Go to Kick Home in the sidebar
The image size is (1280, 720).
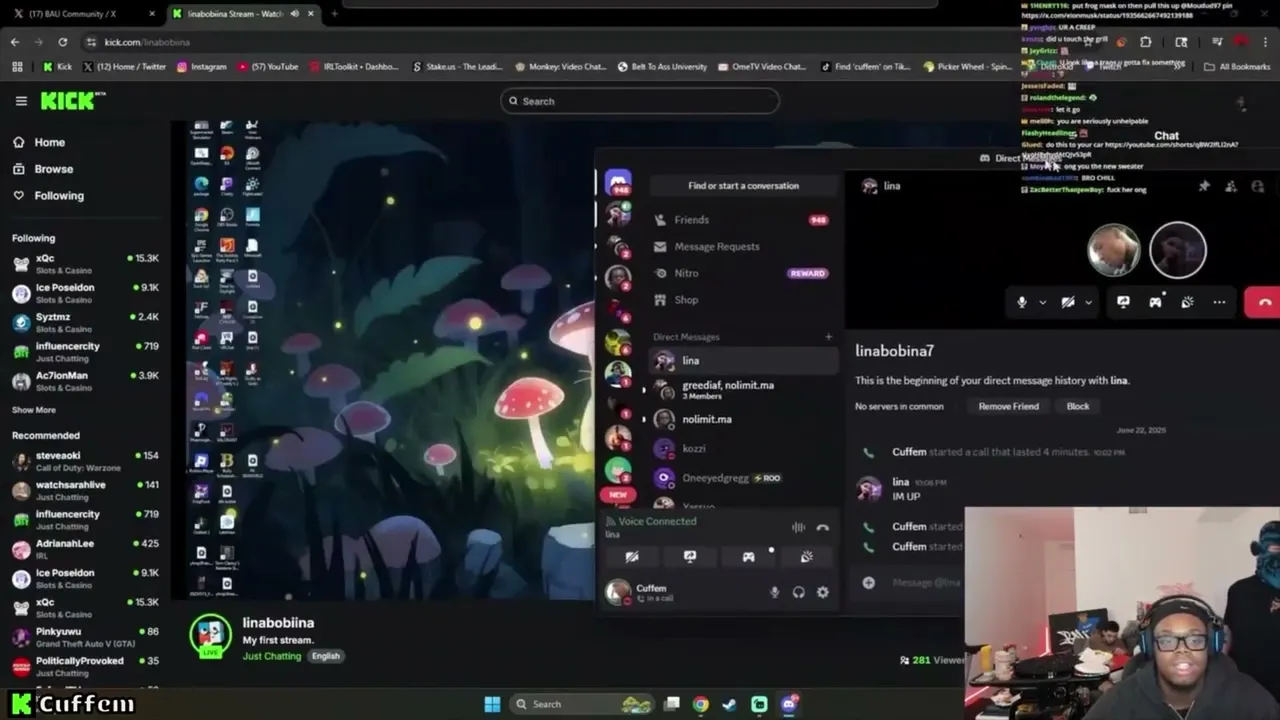pos(39,142)
